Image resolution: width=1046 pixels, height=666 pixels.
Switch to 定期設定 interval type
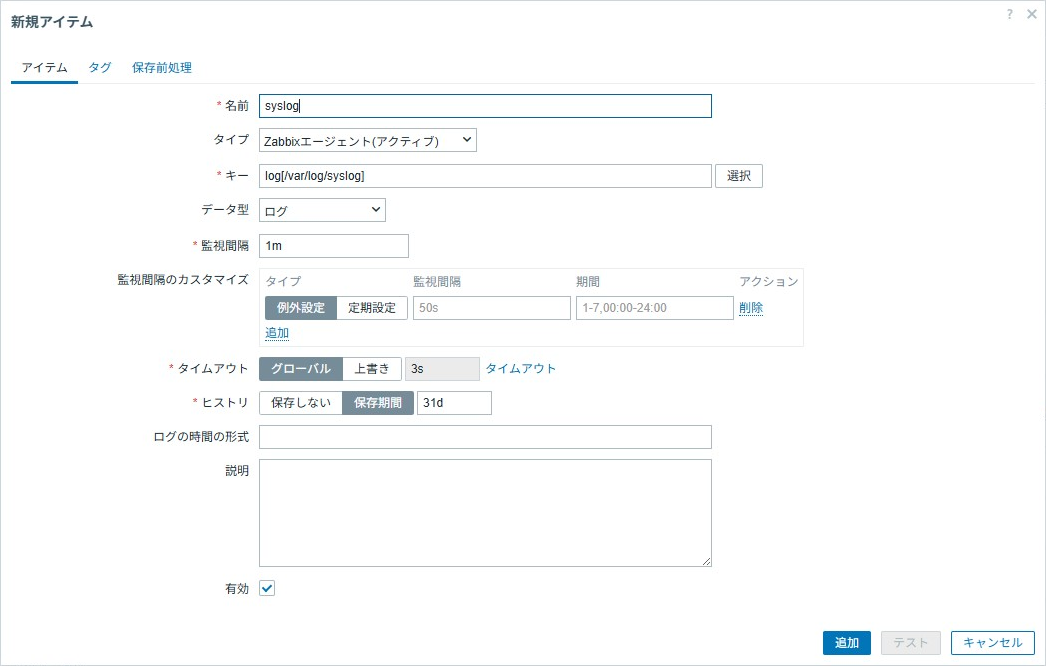374,307
